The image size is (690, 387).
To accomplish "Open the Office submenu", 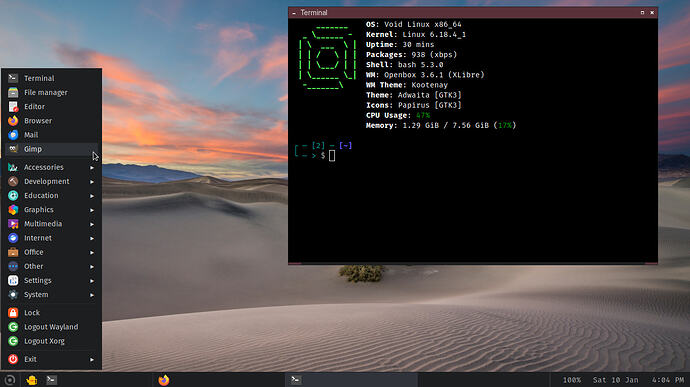I will point(51,252).
